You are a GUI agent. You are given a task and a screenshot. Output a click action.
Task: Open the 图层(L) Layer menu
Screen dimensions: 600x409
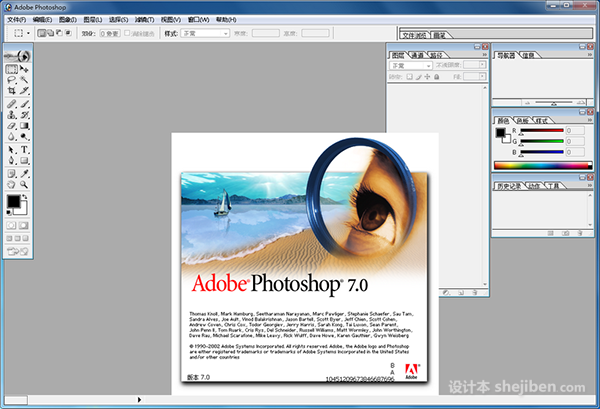[x=93, y=20]
